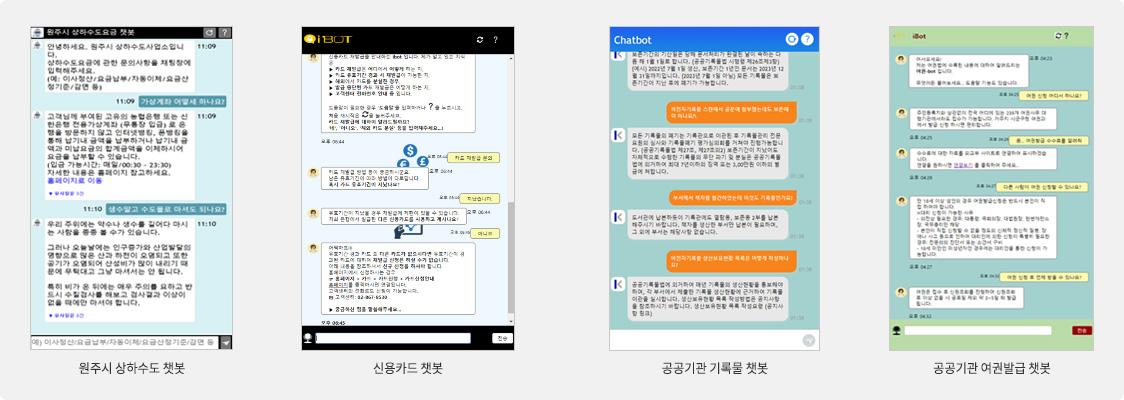Click the iBOT logo in black header

point(328,39)
